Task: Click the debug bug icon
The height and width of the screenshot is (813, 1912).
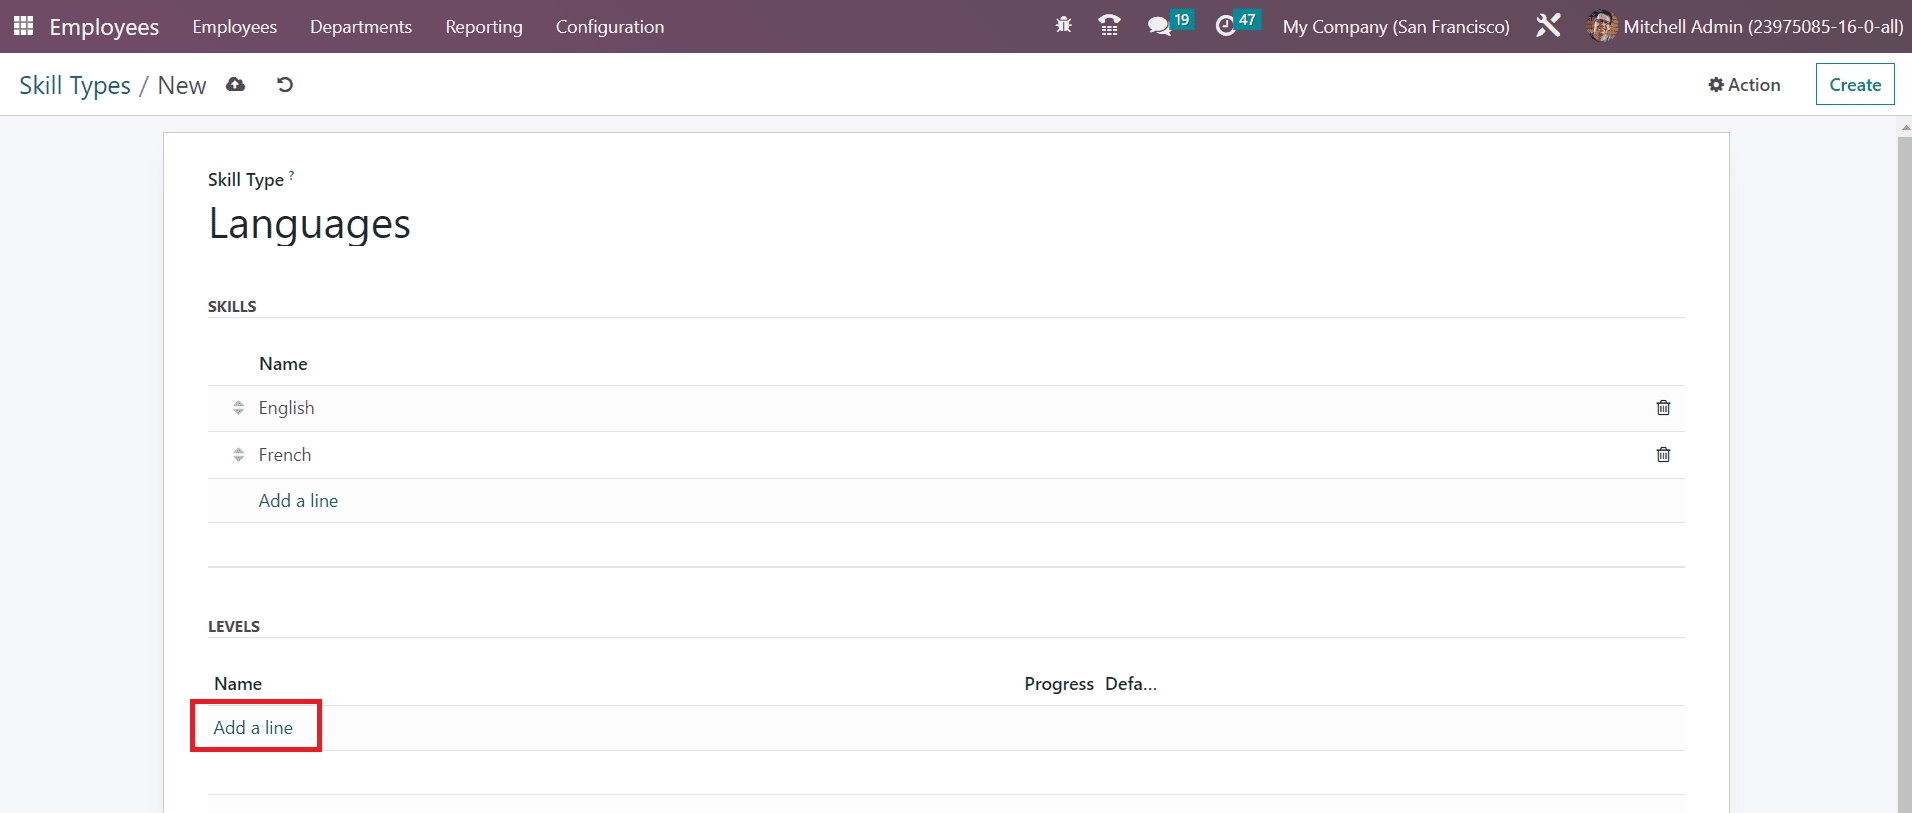Action: (1063, 26)
